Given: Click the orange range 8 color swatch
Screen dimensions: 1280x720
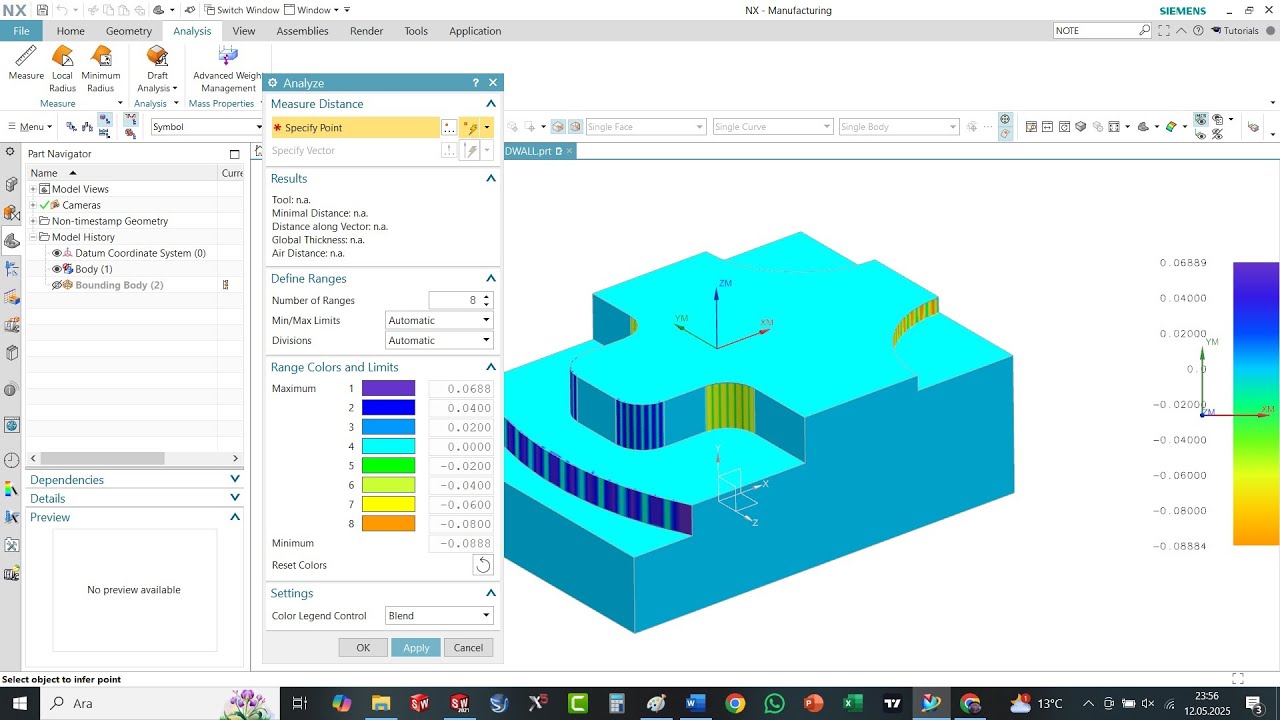Looking at the screenshot, I should (388, 523).
